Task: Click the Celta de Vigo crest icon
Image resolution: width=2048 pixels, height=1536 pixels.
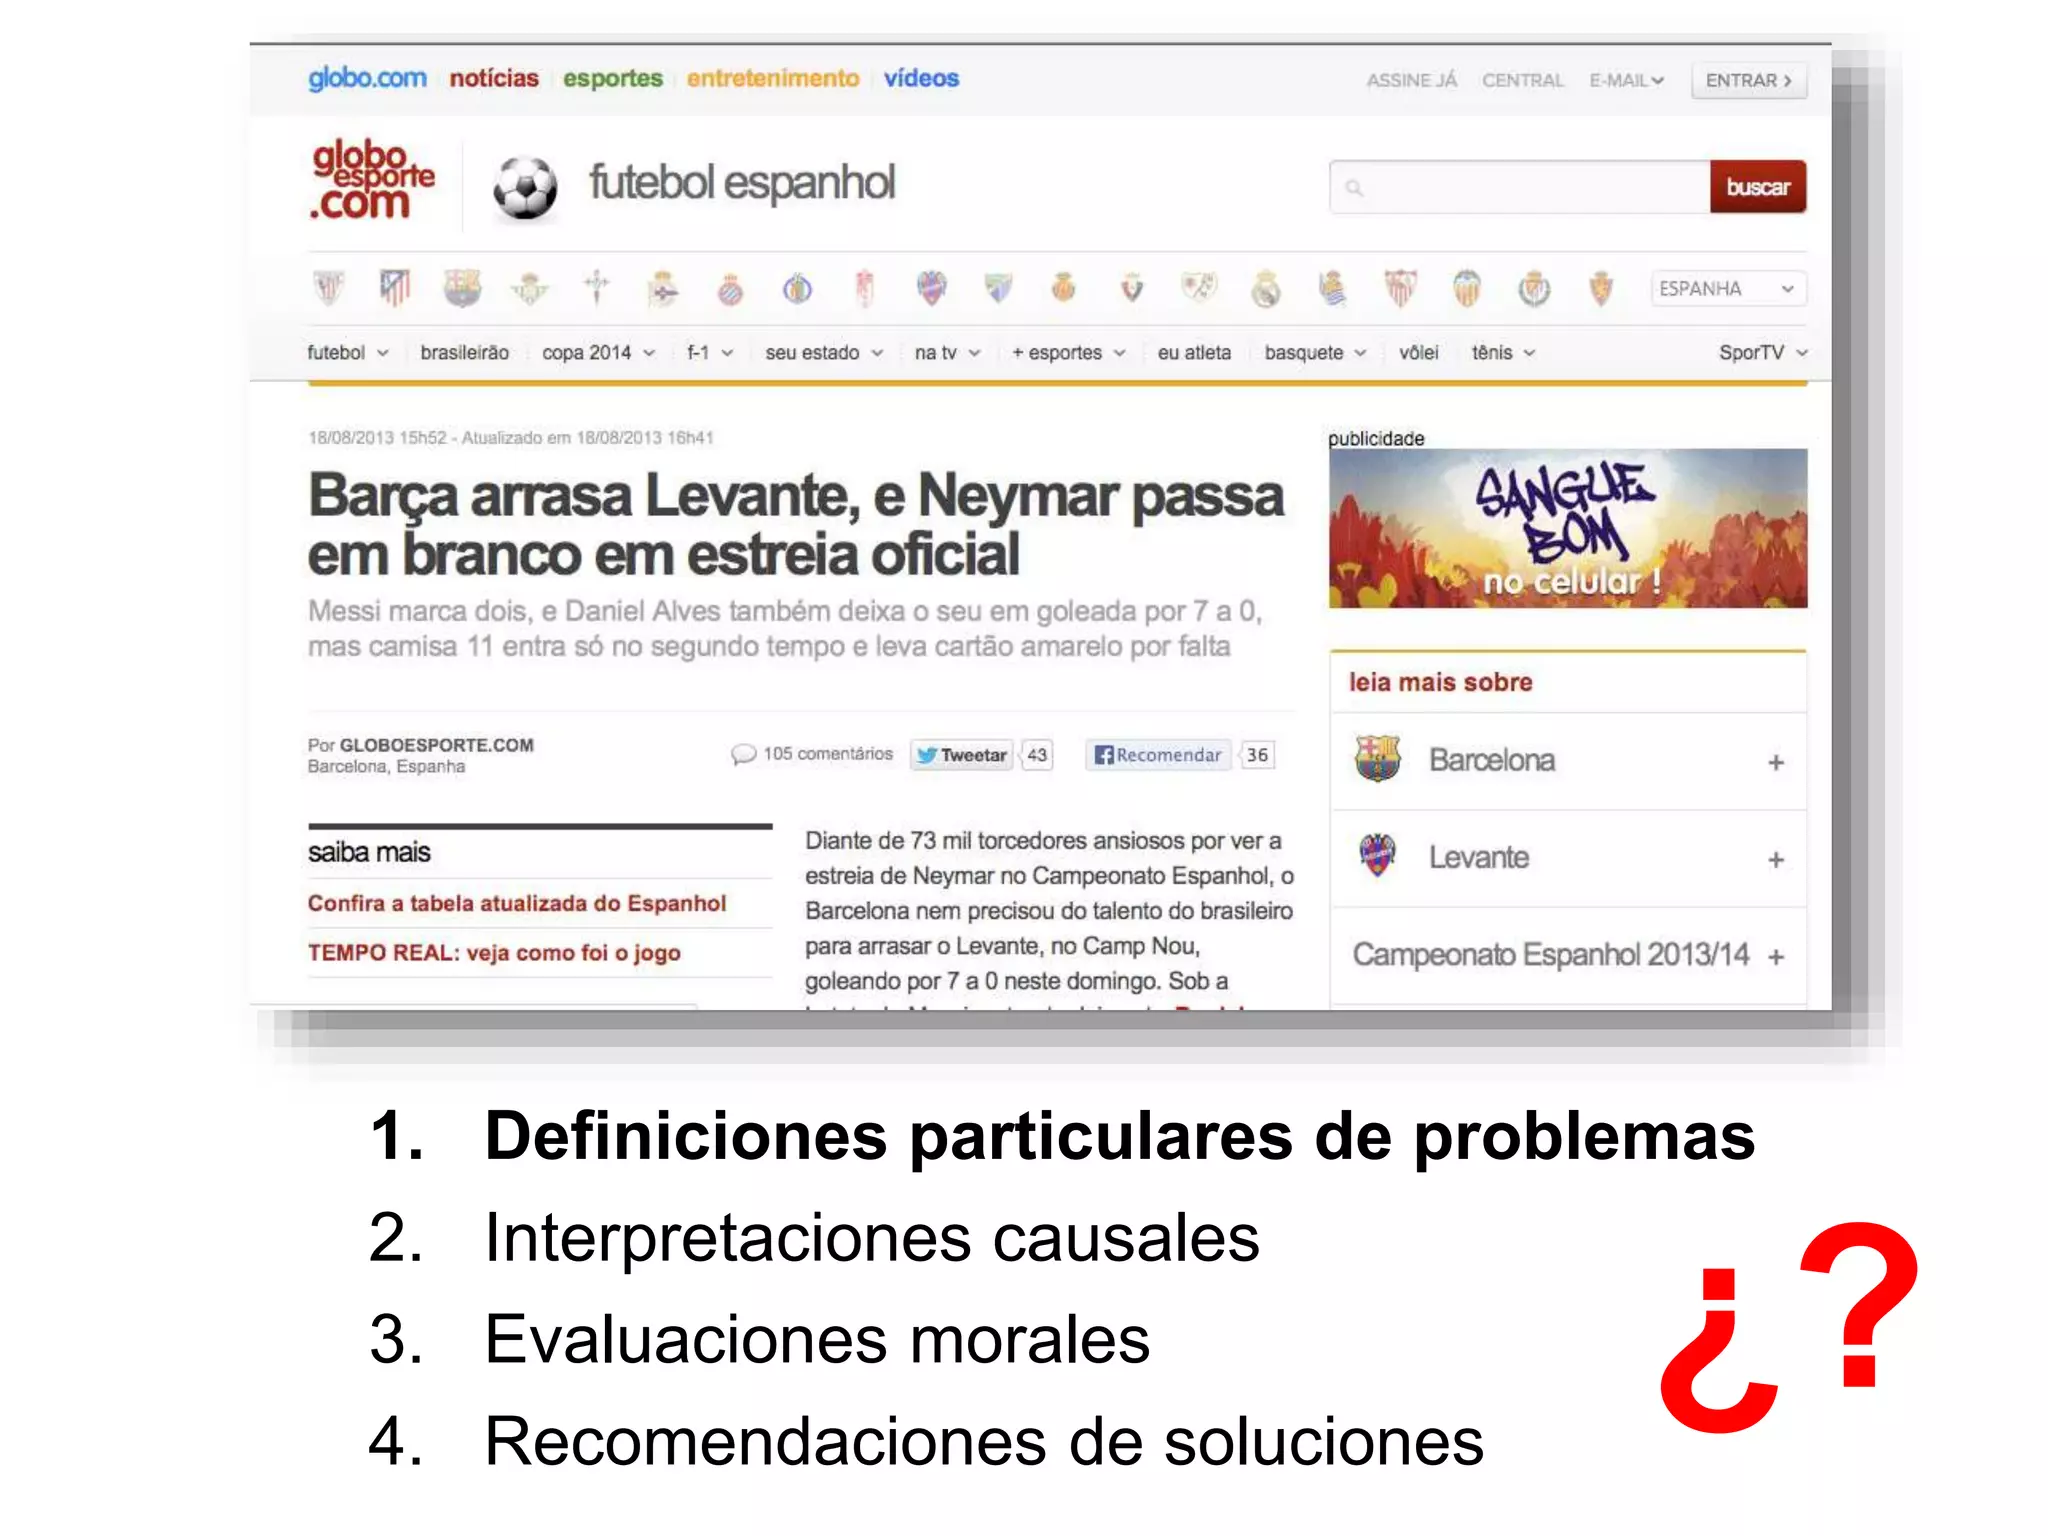Action: tap(597, 289)
